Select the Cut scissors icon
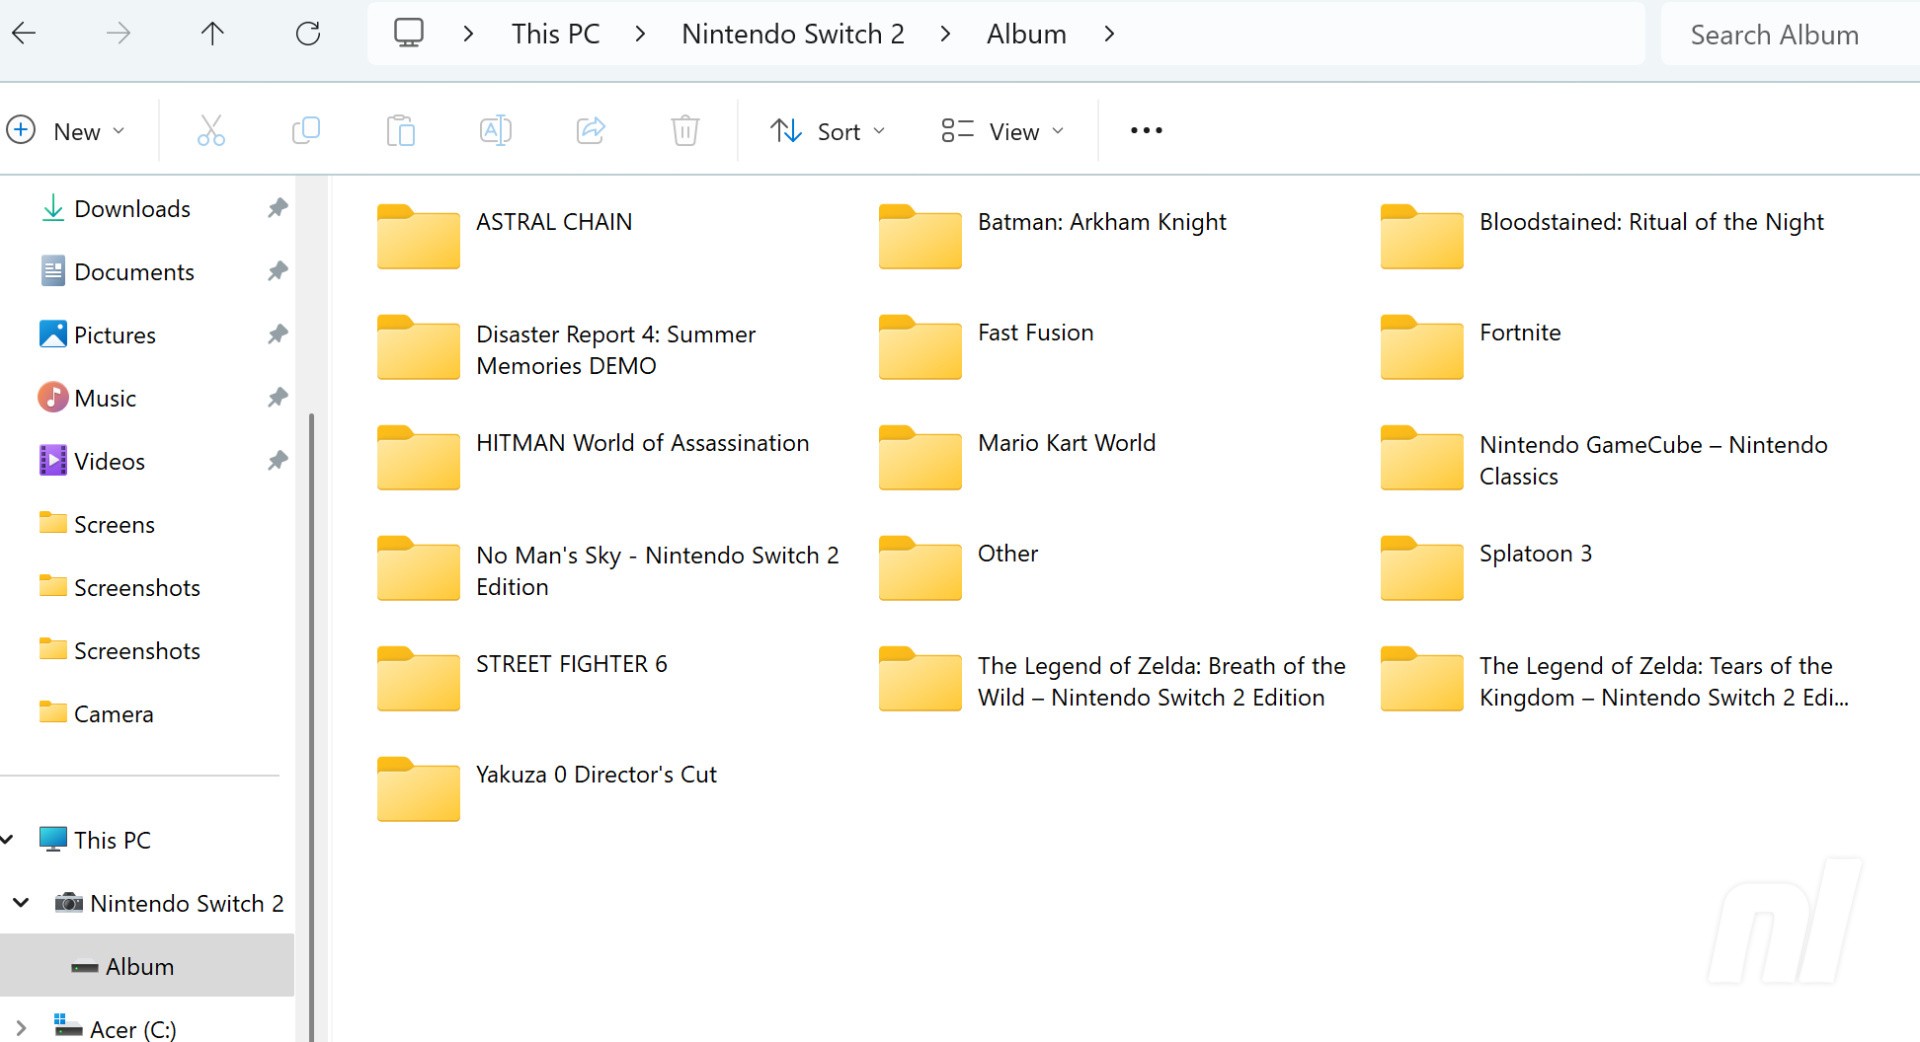 pos(211,130)
